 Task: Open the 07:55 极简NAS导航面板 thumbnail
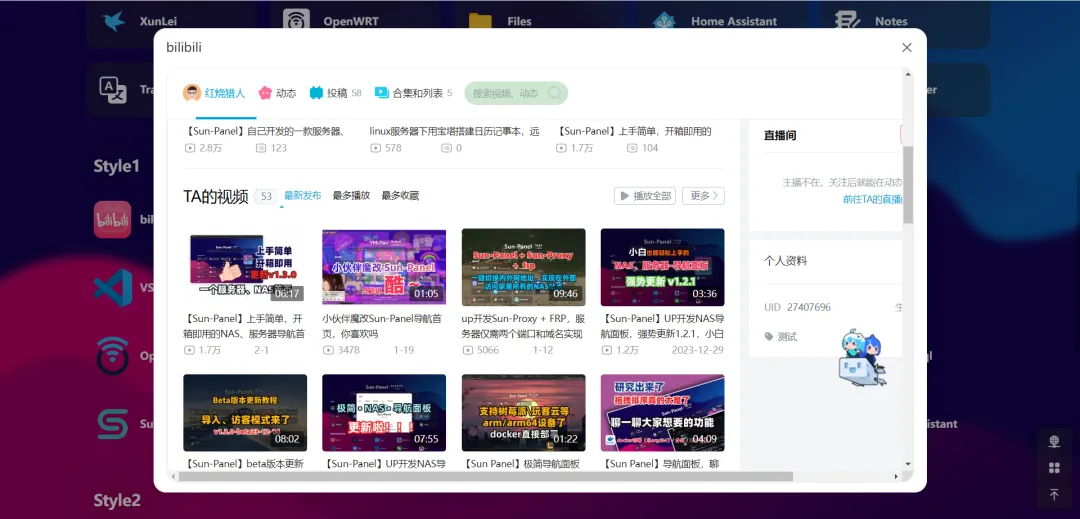click(x=384, y=413)
